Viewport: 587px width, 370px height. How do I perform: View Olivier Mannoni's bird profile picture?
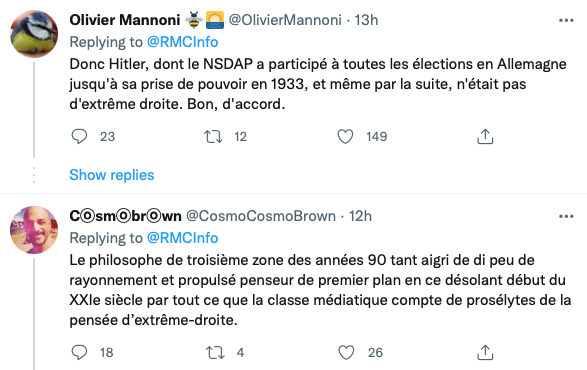coord(34,34)
